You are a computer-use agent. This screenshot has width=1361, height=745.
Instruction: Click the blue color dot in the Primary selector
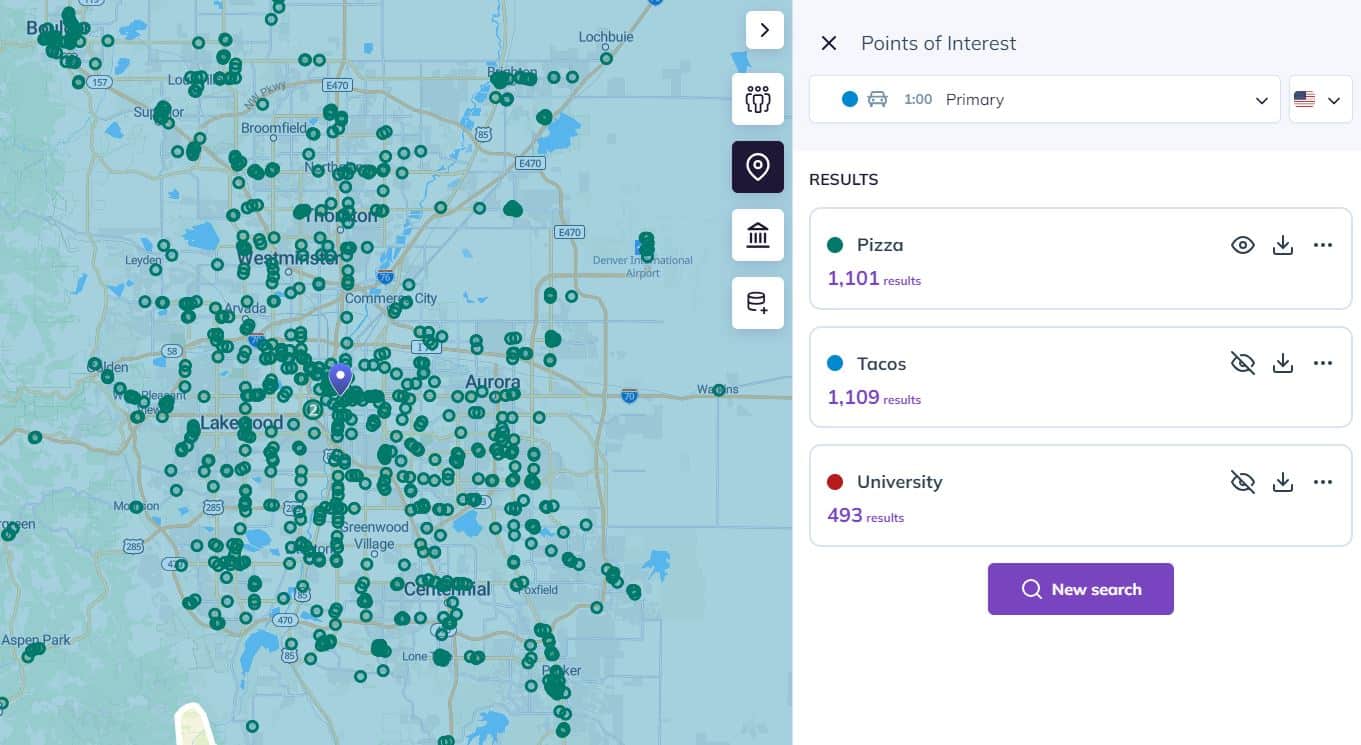850,99
